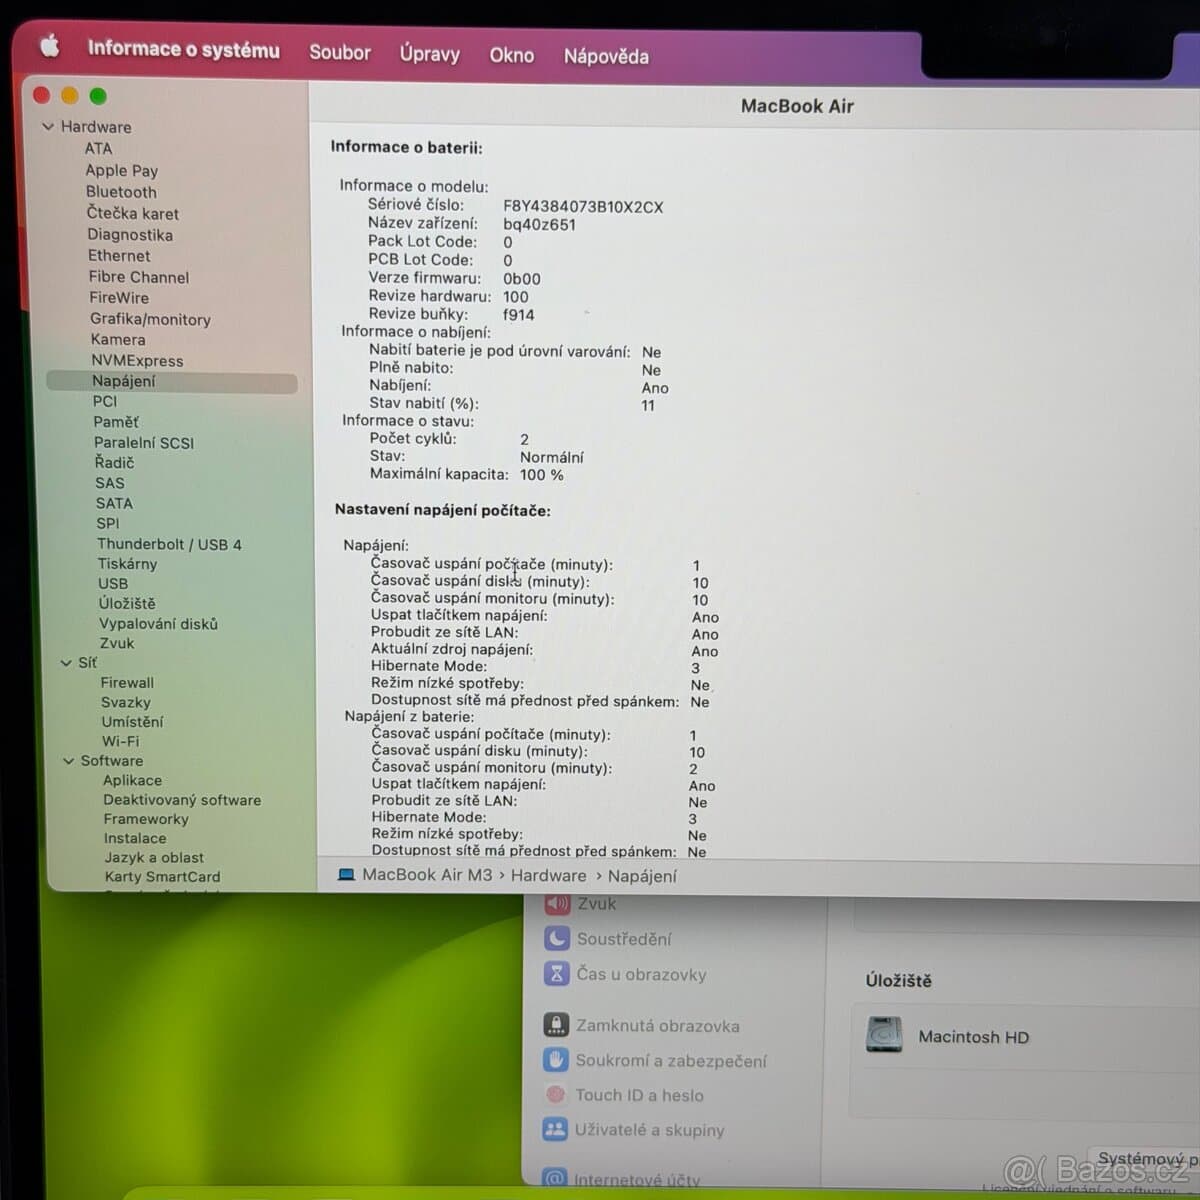Open Soukromí a zabezpečení hand icon
The image size is (1200, 1200).
[556, 1060]
